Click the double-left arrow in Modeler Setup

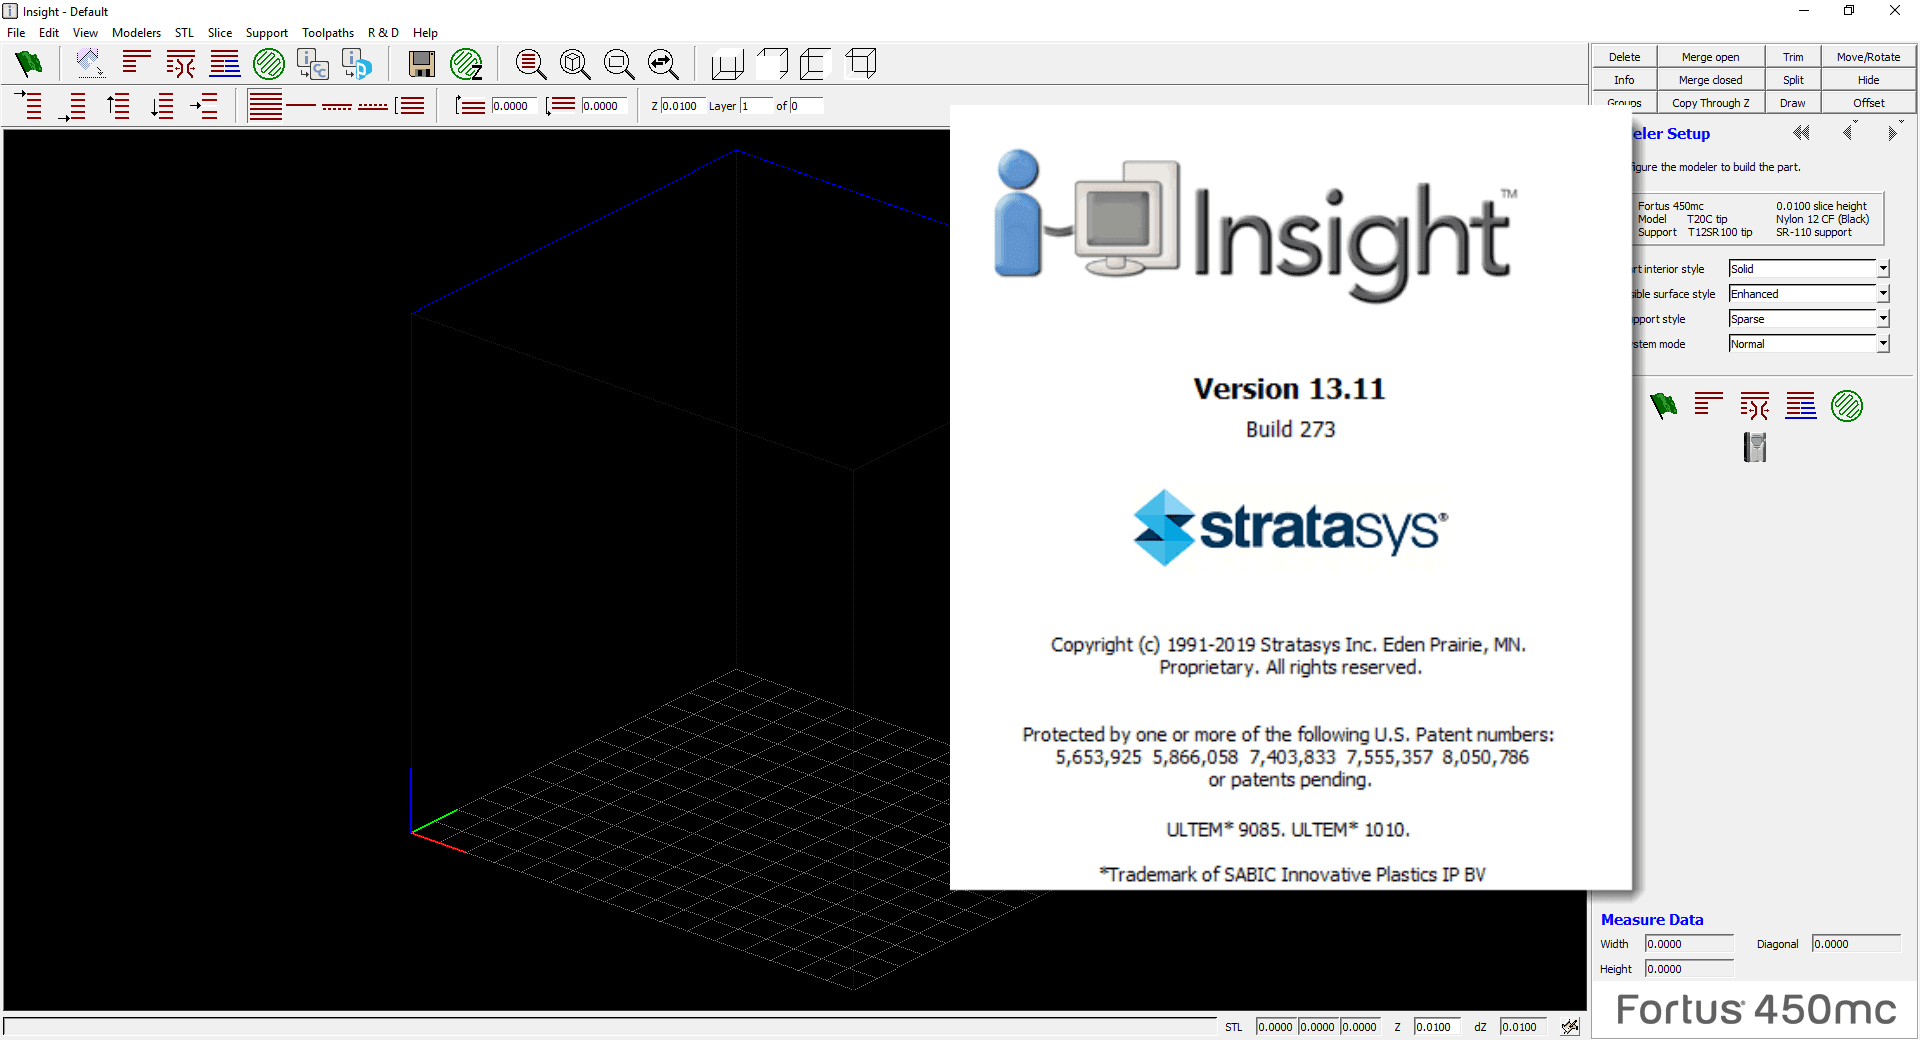(1801, 133)
